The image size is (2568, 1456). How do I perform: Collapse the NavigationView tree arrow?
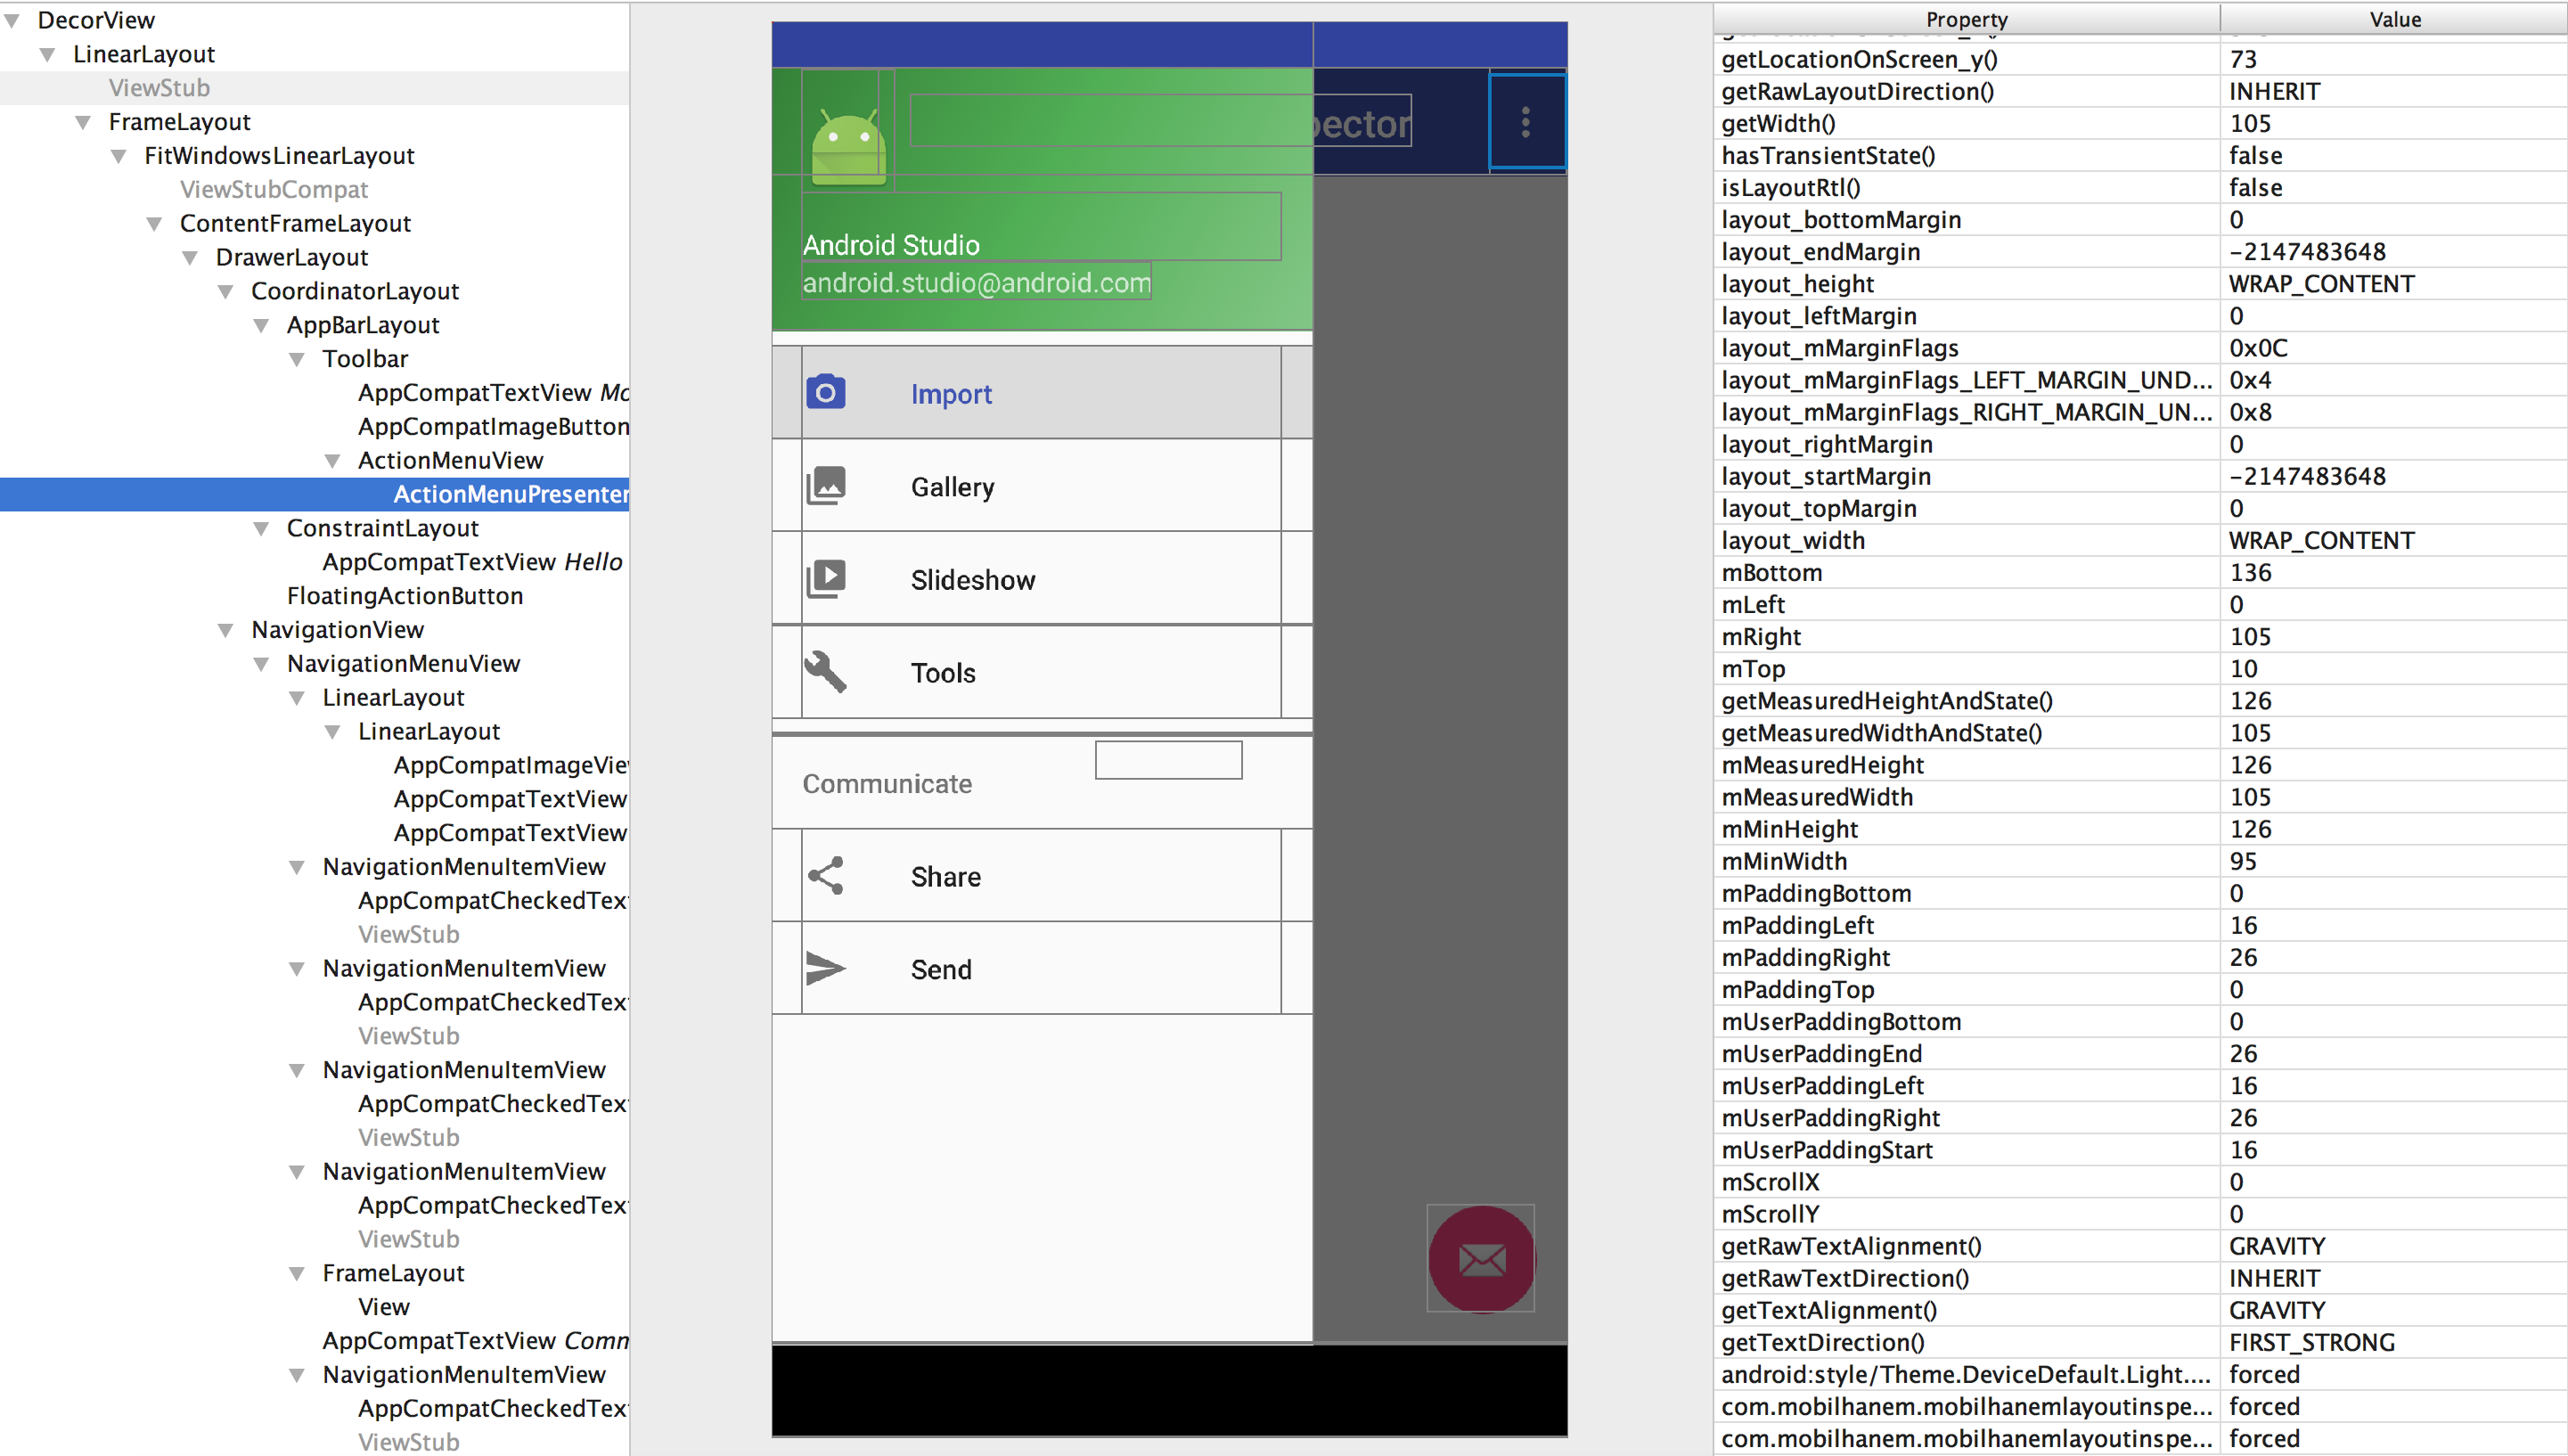pos(226,630)
